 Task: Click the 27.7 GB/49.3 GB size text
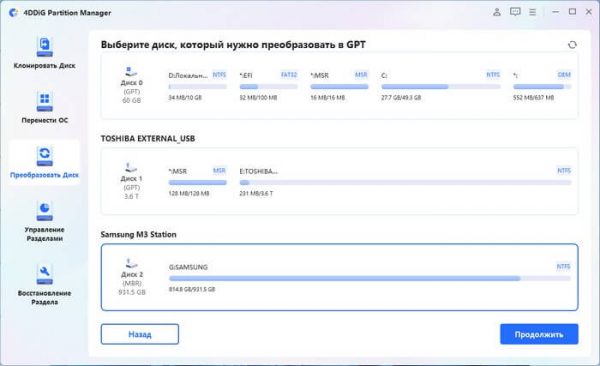(x=401, y=98)
